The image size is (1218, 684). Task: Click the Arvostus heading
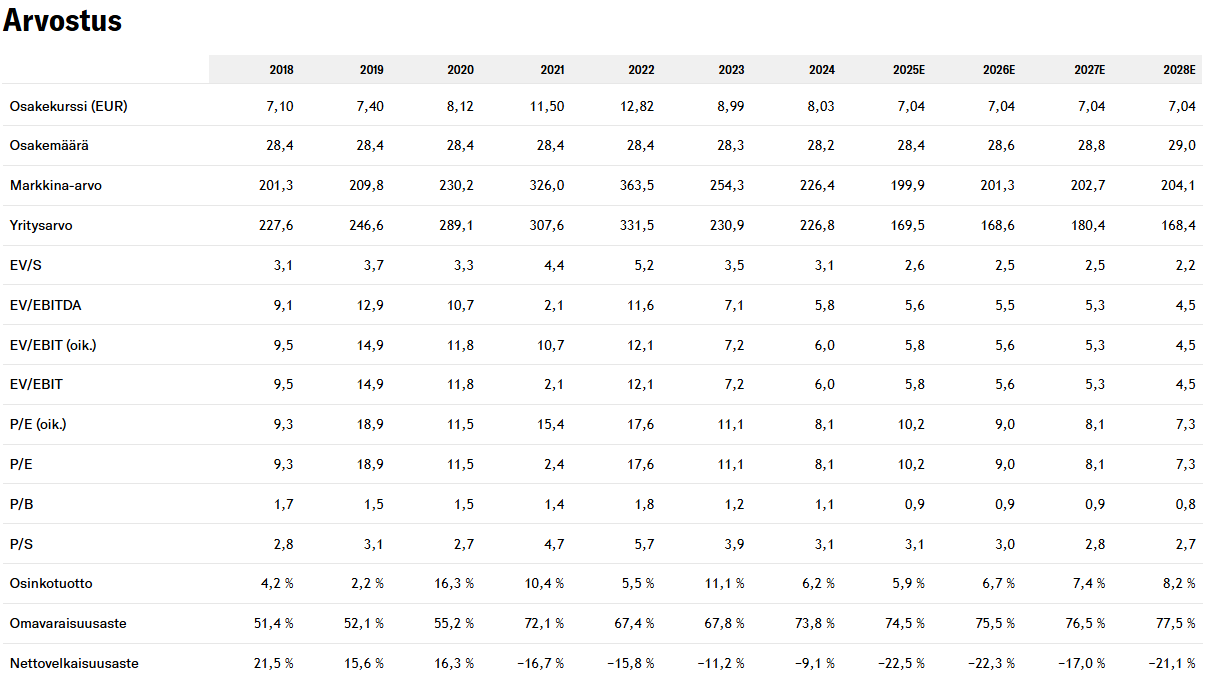(62, 21)
